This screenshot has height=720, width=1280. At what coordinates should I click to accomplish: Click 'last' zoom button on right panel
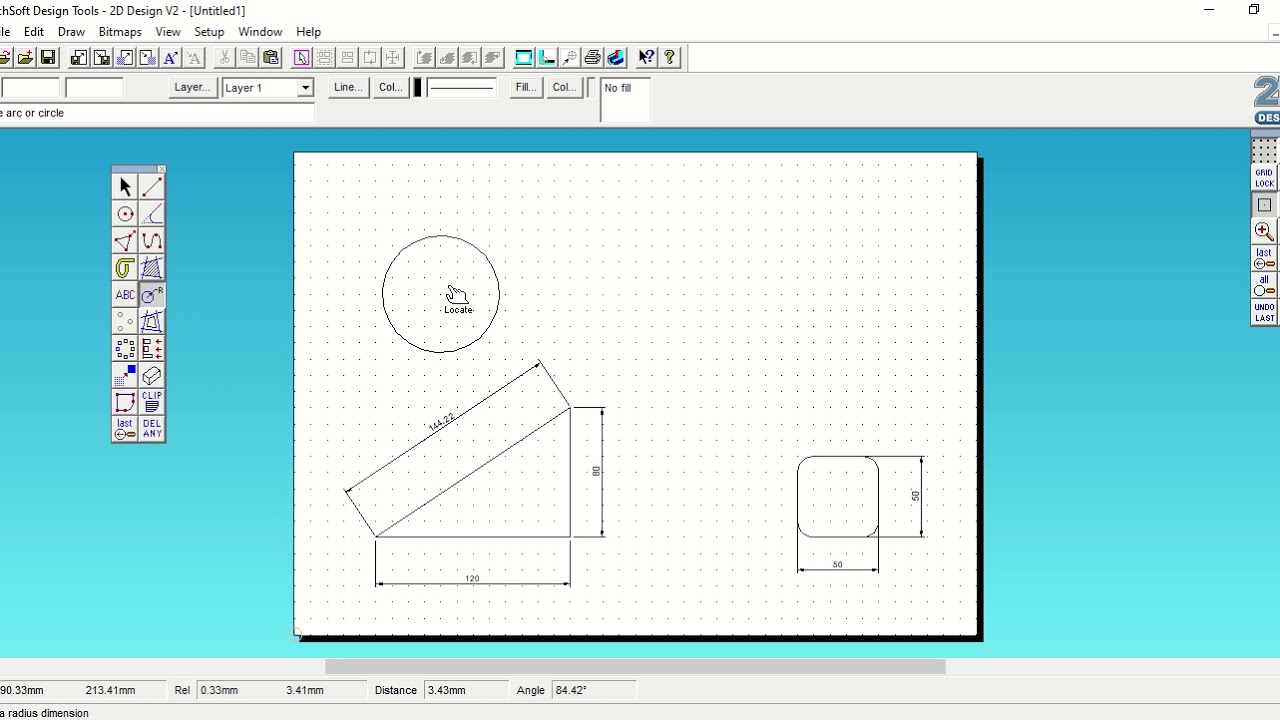pyautogui.click(x=1264, y=258)
